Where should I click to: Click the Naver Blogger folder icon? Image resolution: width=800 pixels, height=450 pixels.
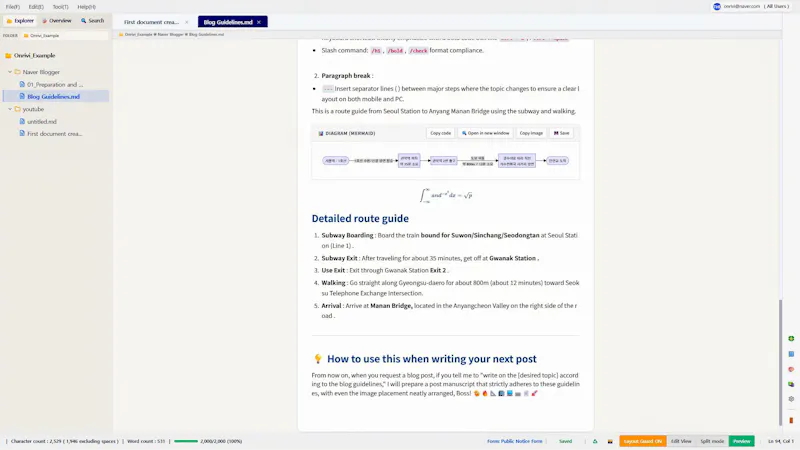click(x=17, y=72)
